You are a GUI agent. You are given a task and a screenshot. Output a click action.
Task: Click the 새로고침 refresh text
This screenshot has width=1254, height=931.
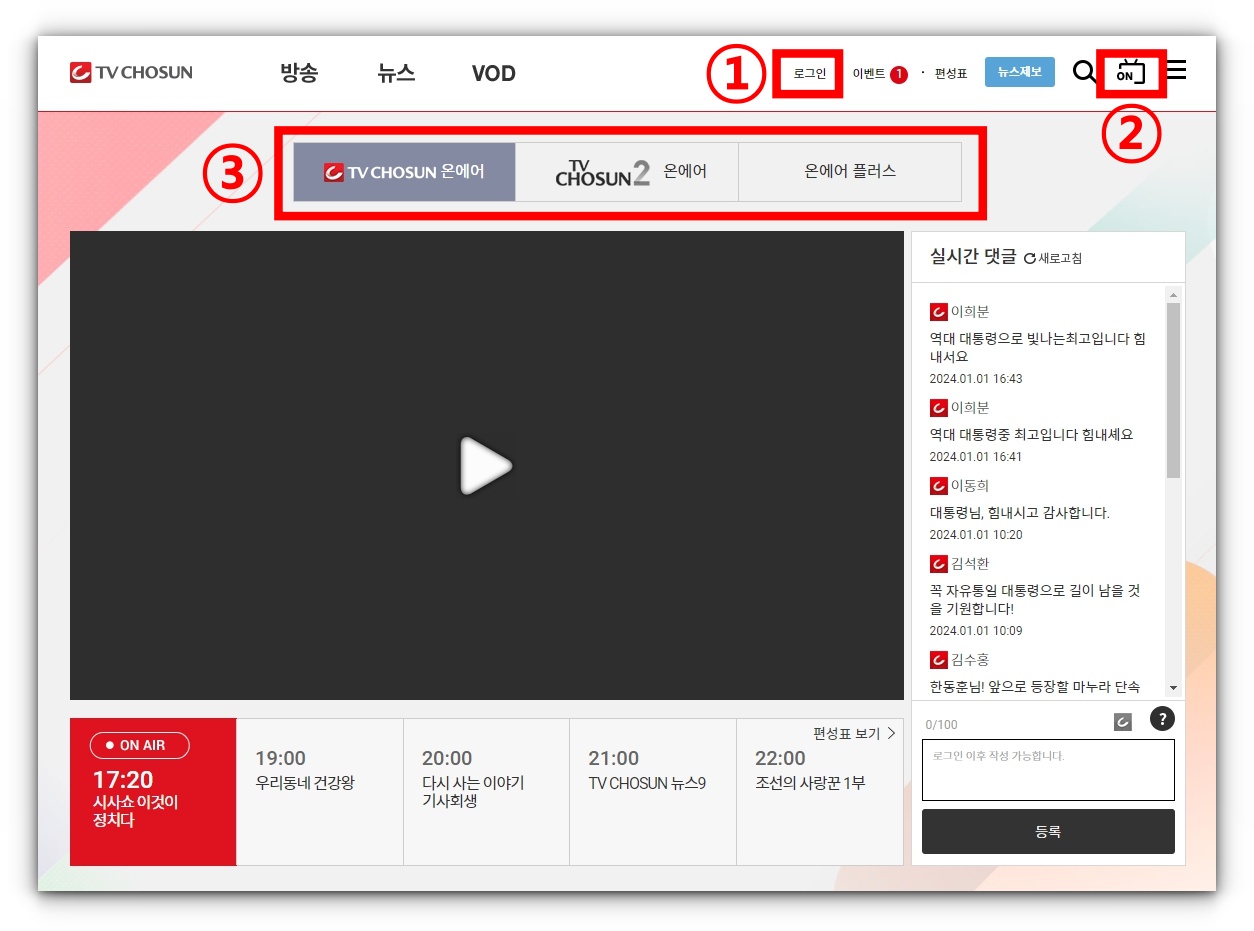(1060, 259)
